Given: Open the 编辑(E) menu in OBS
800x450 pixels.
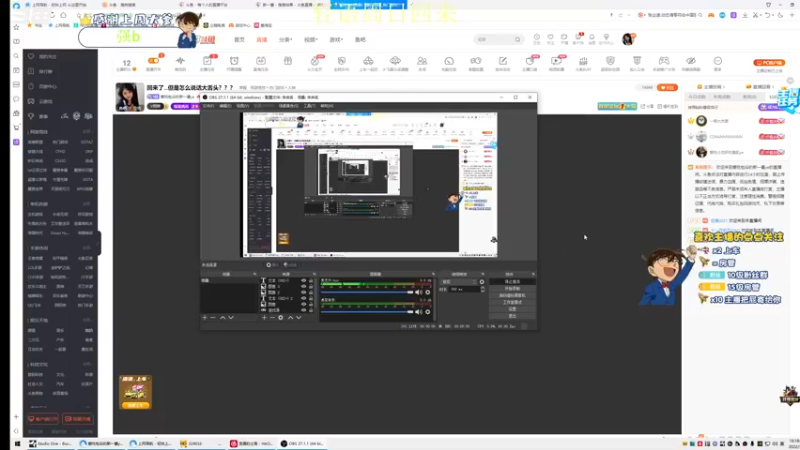Looking at the screenshot, I should click(225, 106).
